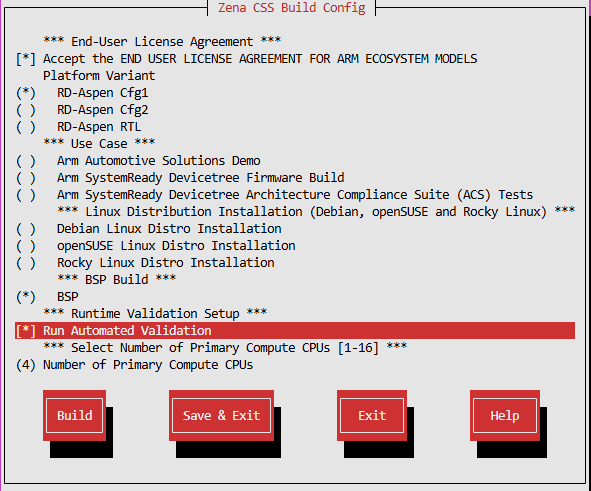Image resolution: width=591 pixels, height=491 pixels.
Task: Click the Zena CSS Build Config title
Action: 292,8
